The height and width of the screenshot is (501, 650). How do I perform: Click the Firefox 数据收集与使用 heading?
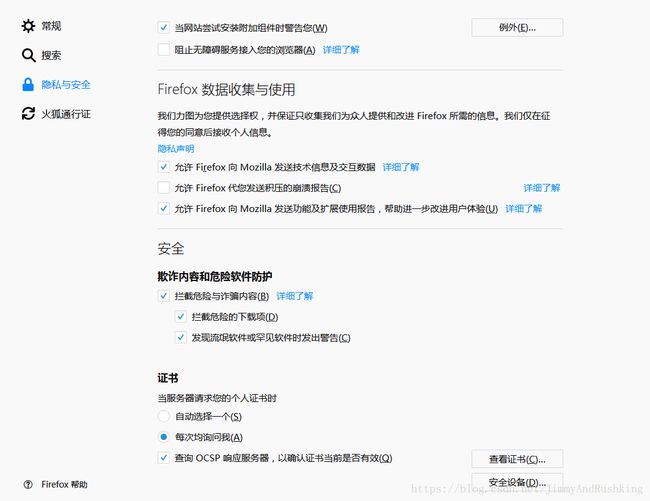pyautogui.click(x=226, y=90)
